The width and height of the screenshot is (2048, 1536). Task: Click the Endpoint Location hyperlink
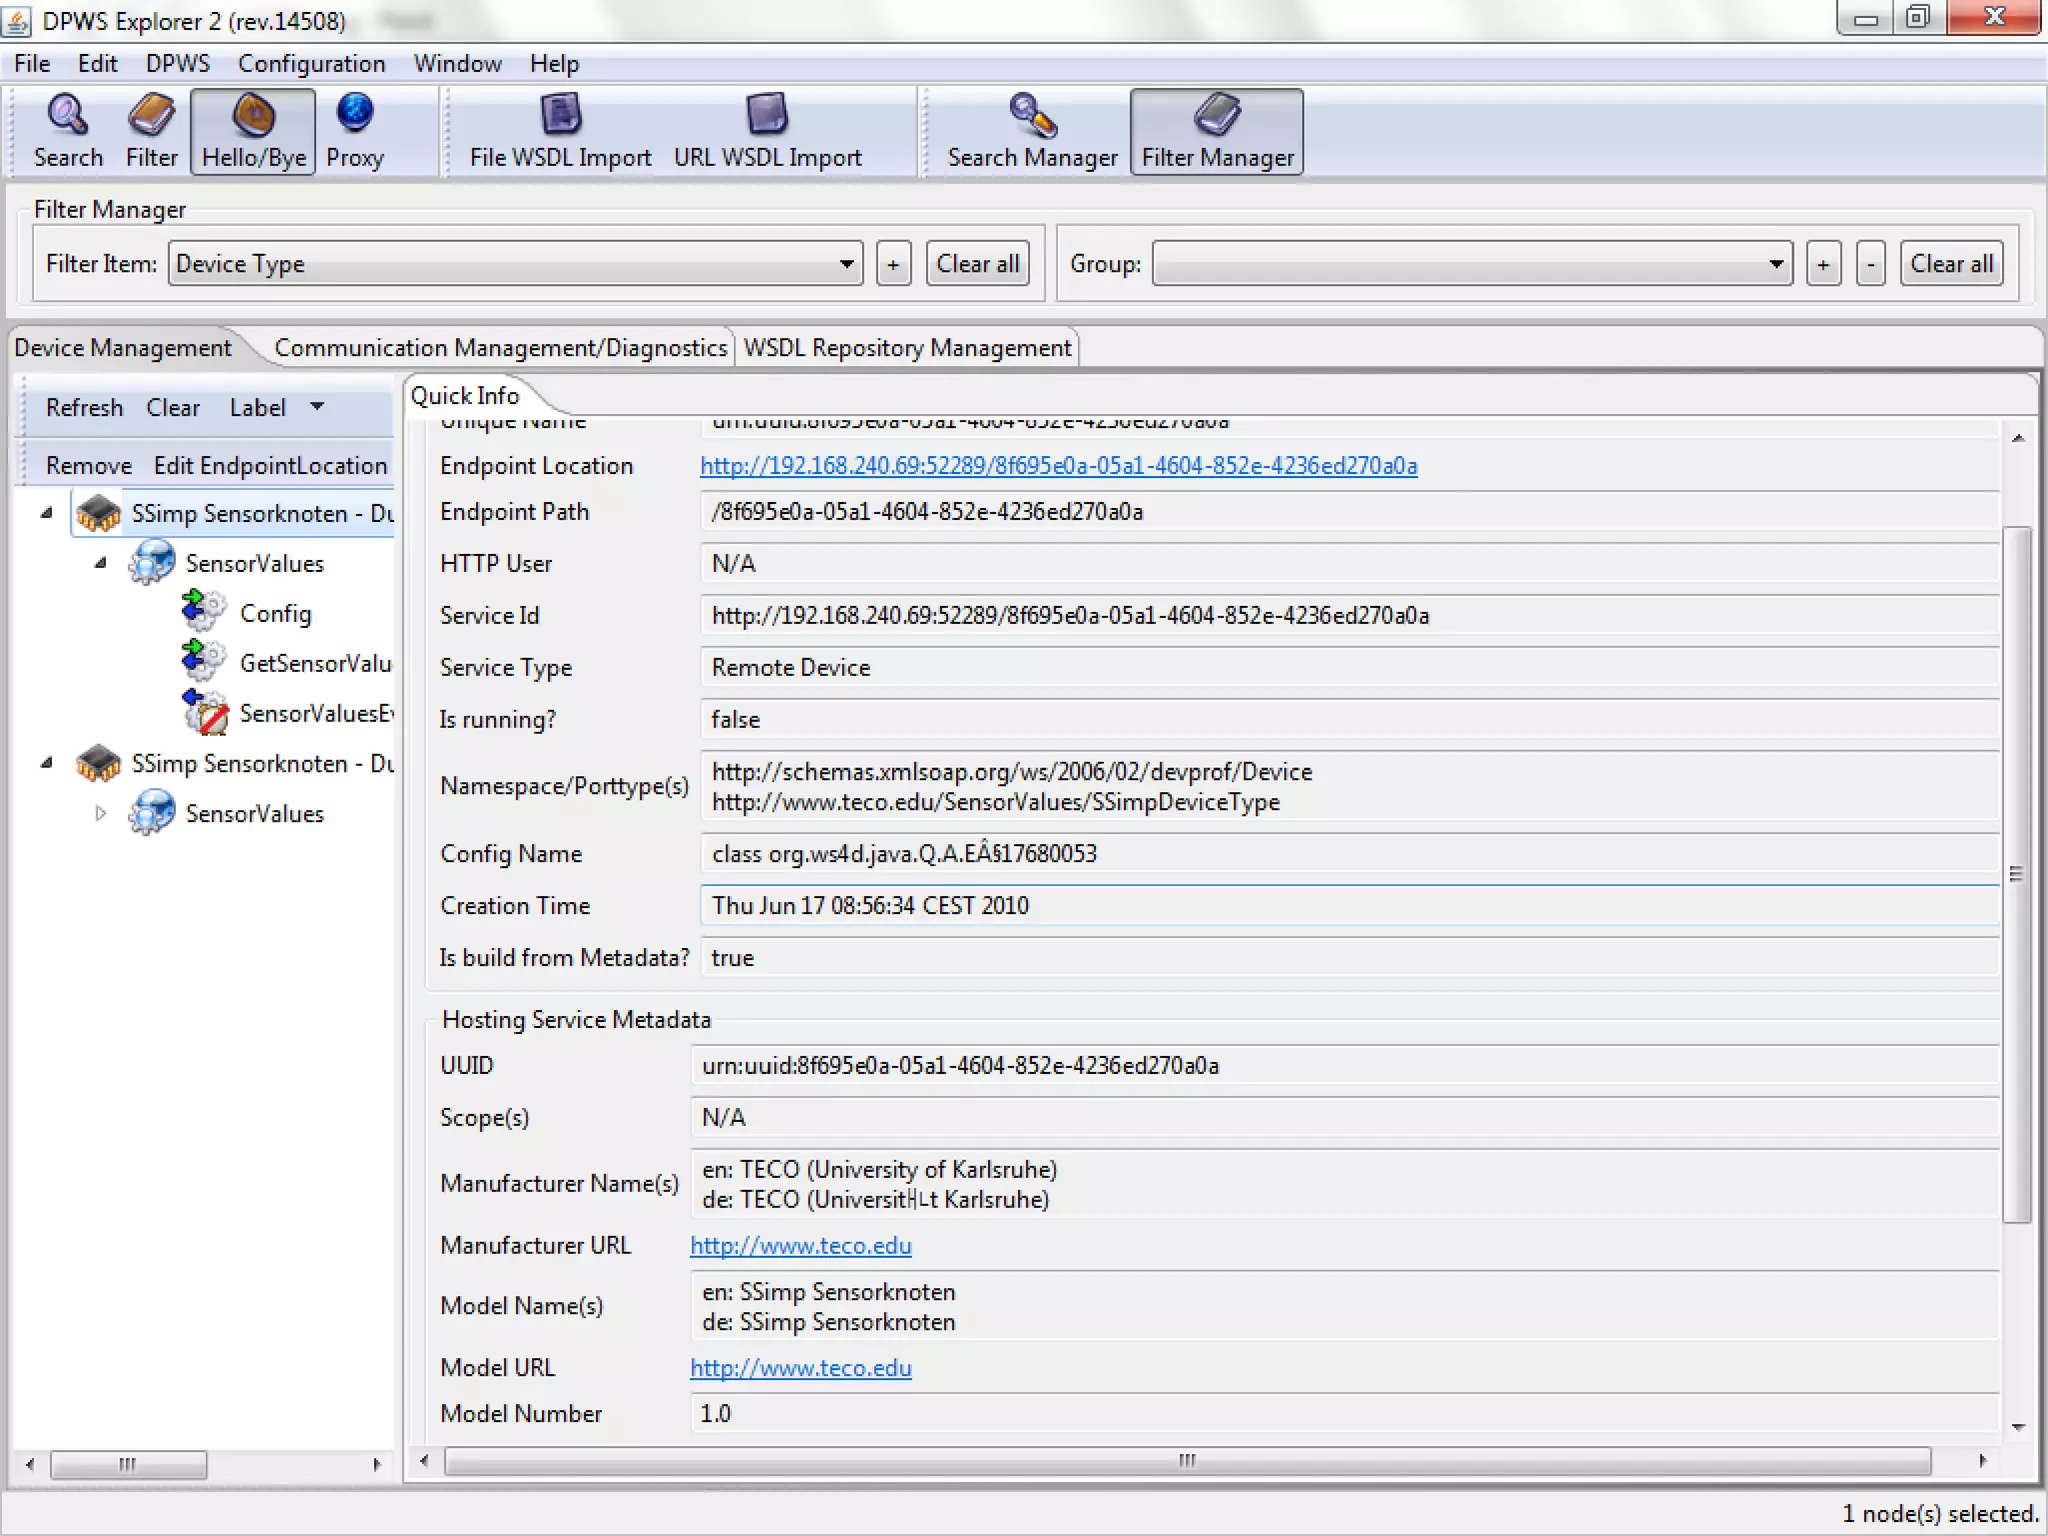tap(1058, 466)
